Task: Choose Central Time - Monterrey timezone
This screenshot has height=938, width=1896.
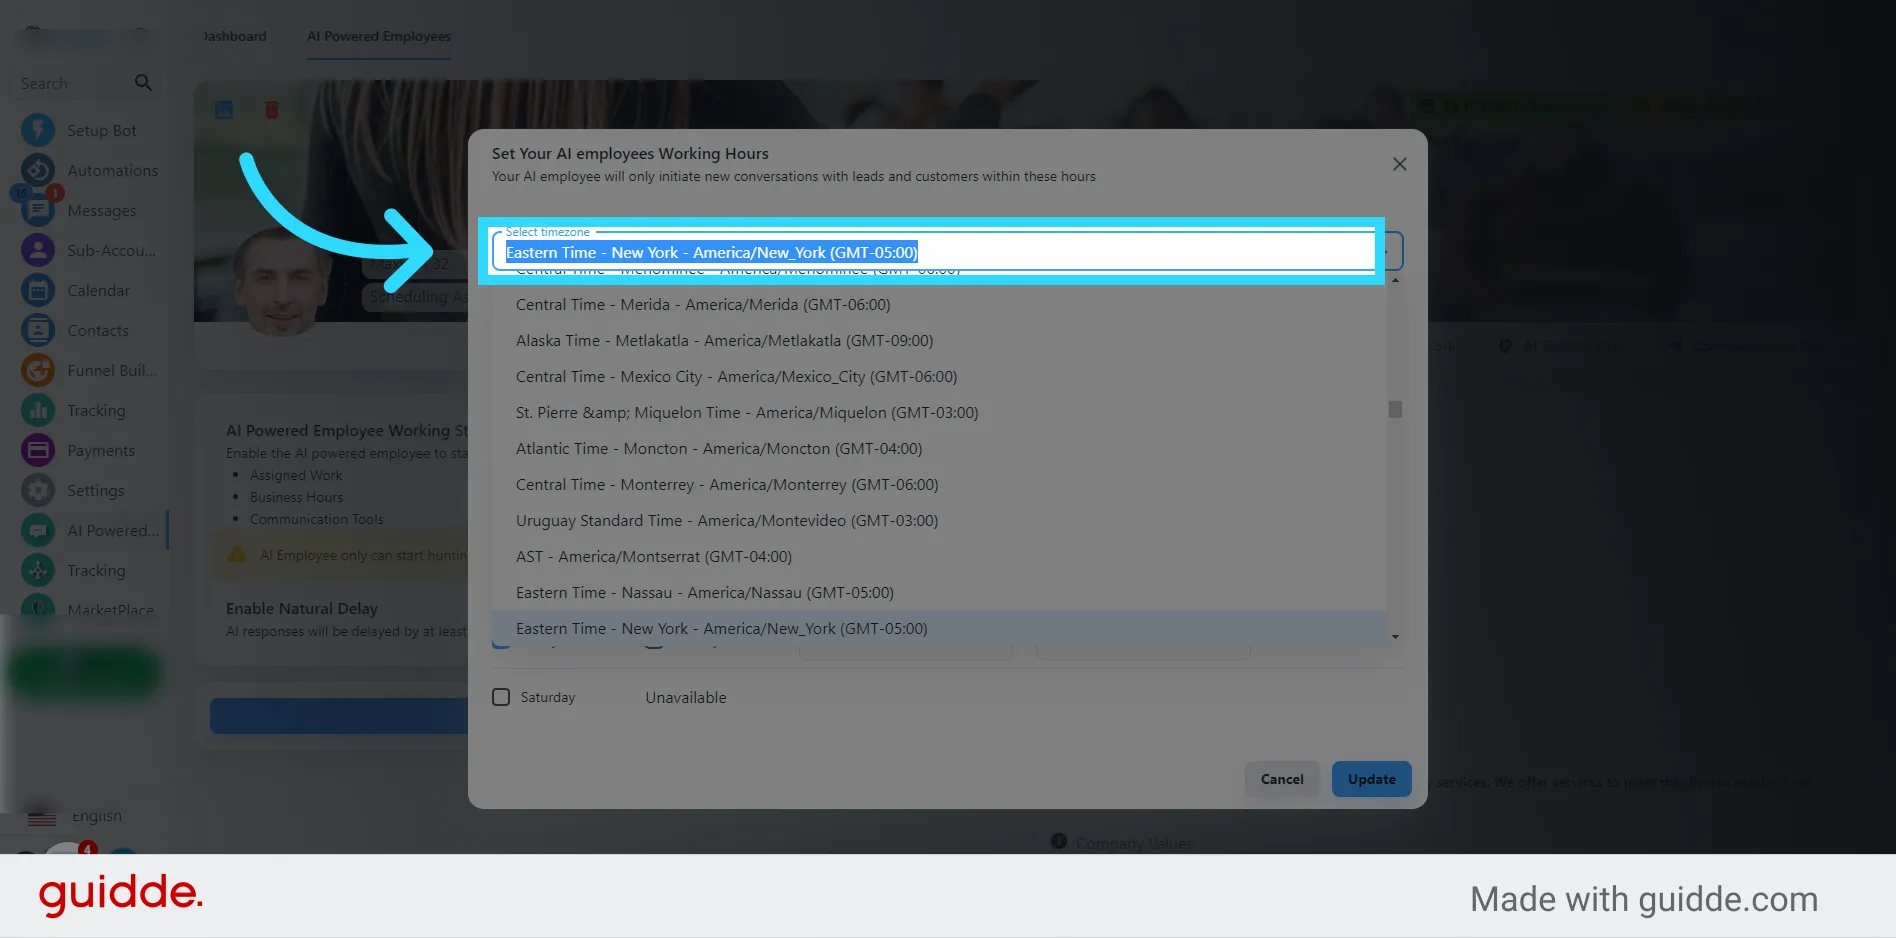Action: pos(939,484)
